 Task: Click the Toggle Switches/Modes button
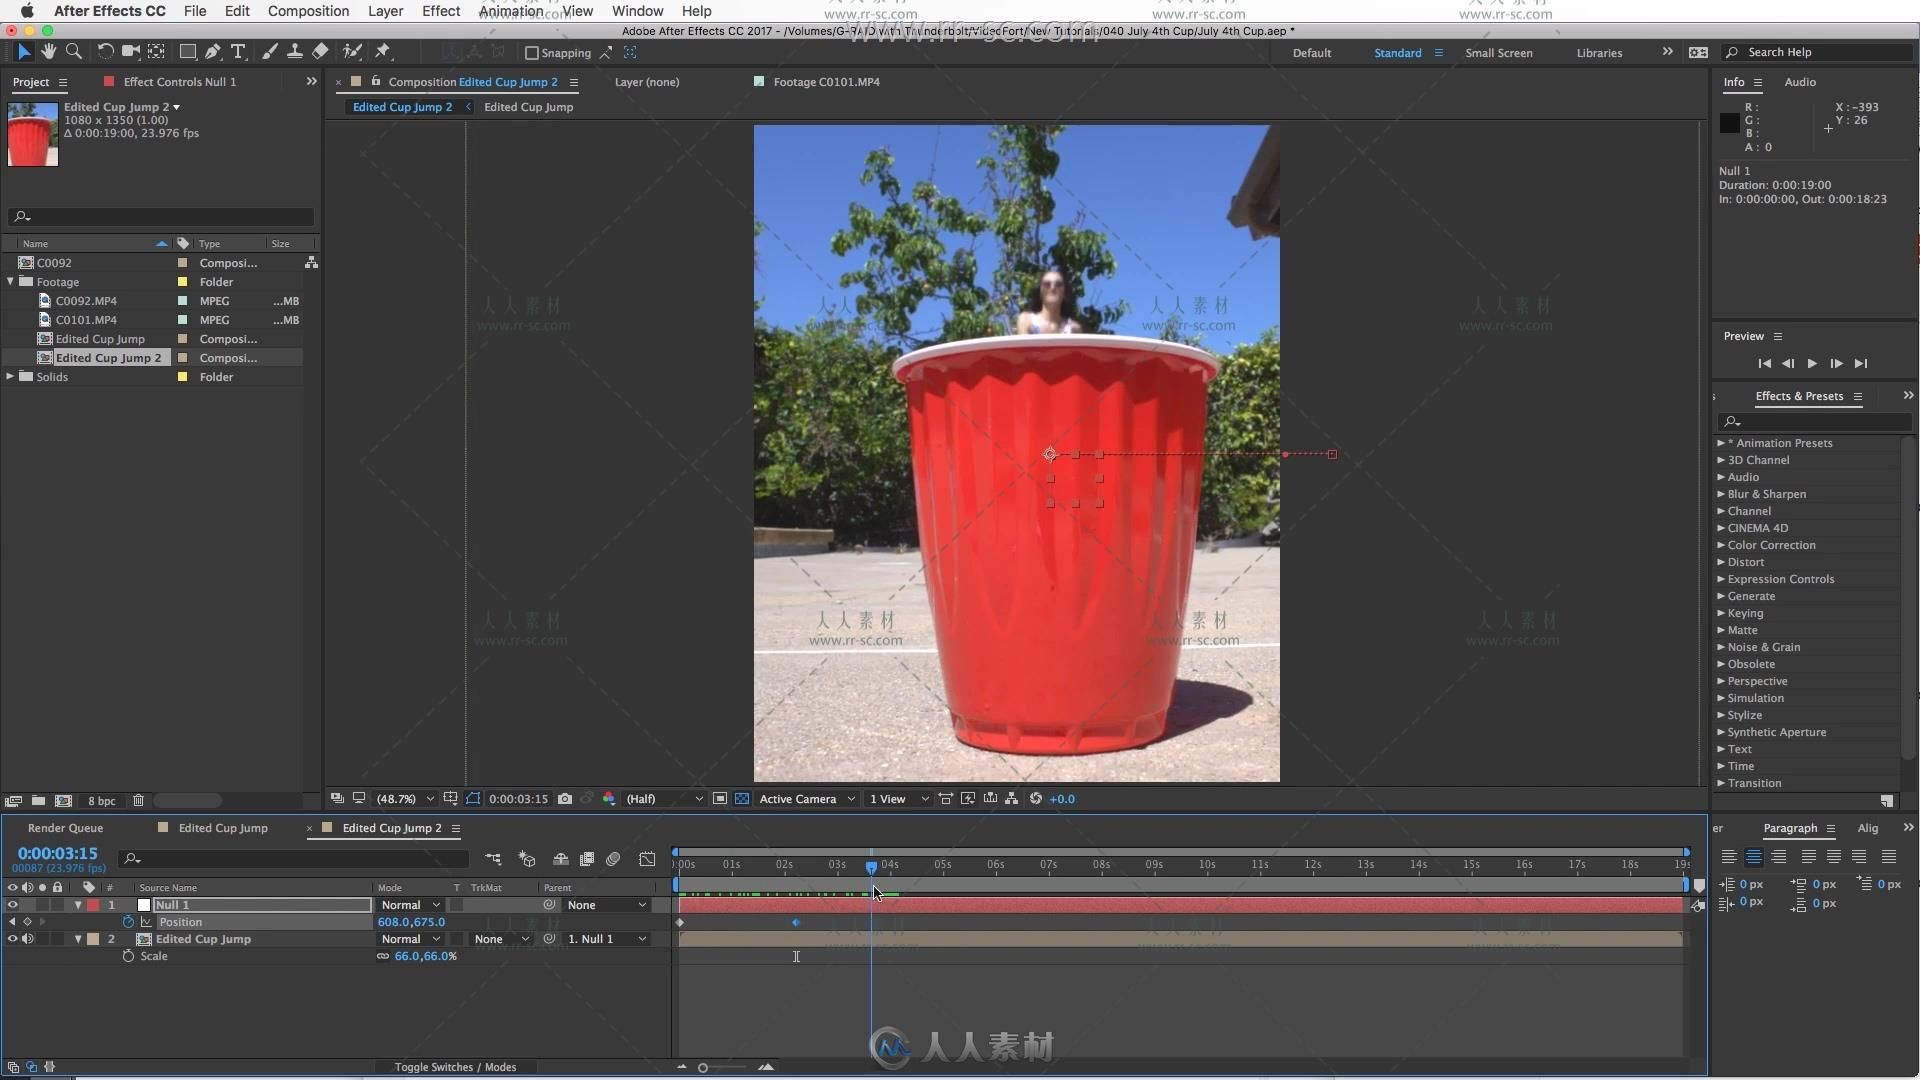click(455, 1065)
